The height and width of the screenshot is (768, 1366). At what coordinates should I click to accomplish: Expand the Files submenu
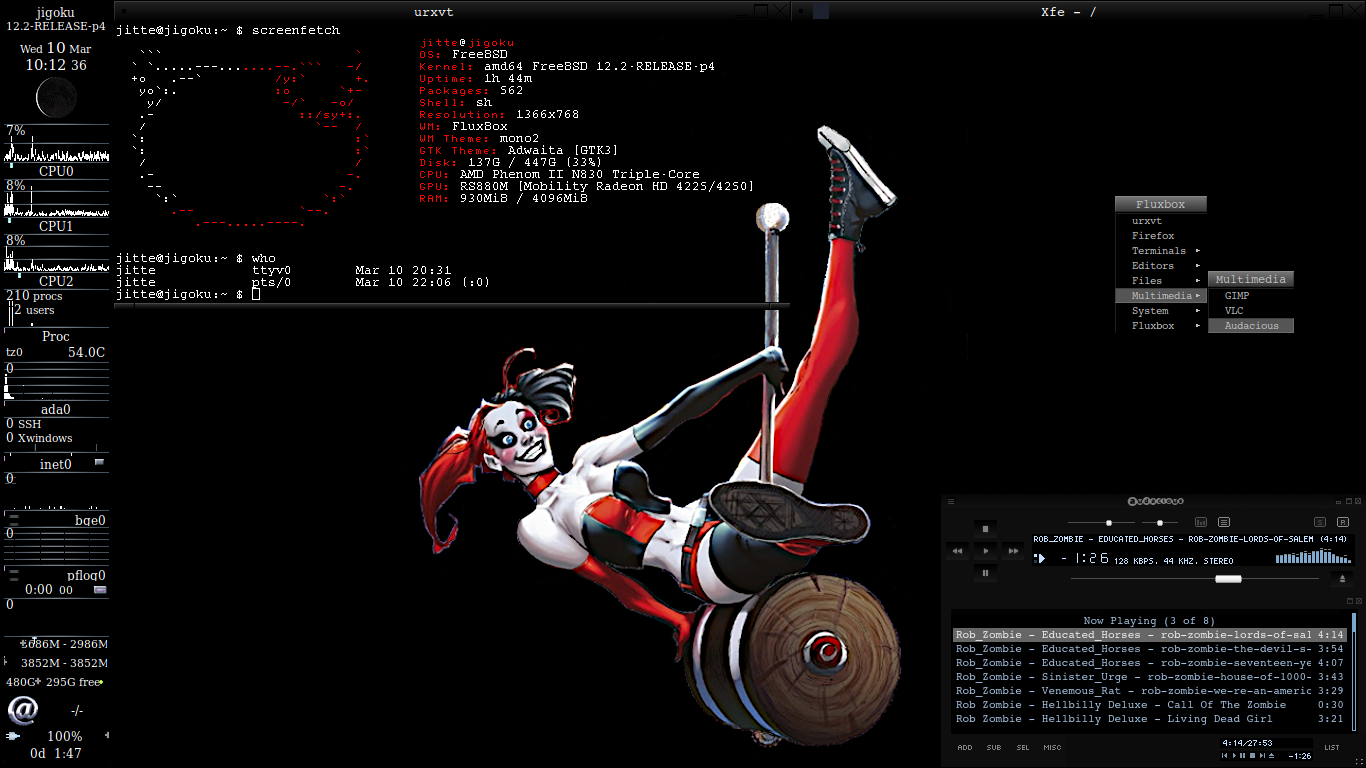click(1161, 281)
